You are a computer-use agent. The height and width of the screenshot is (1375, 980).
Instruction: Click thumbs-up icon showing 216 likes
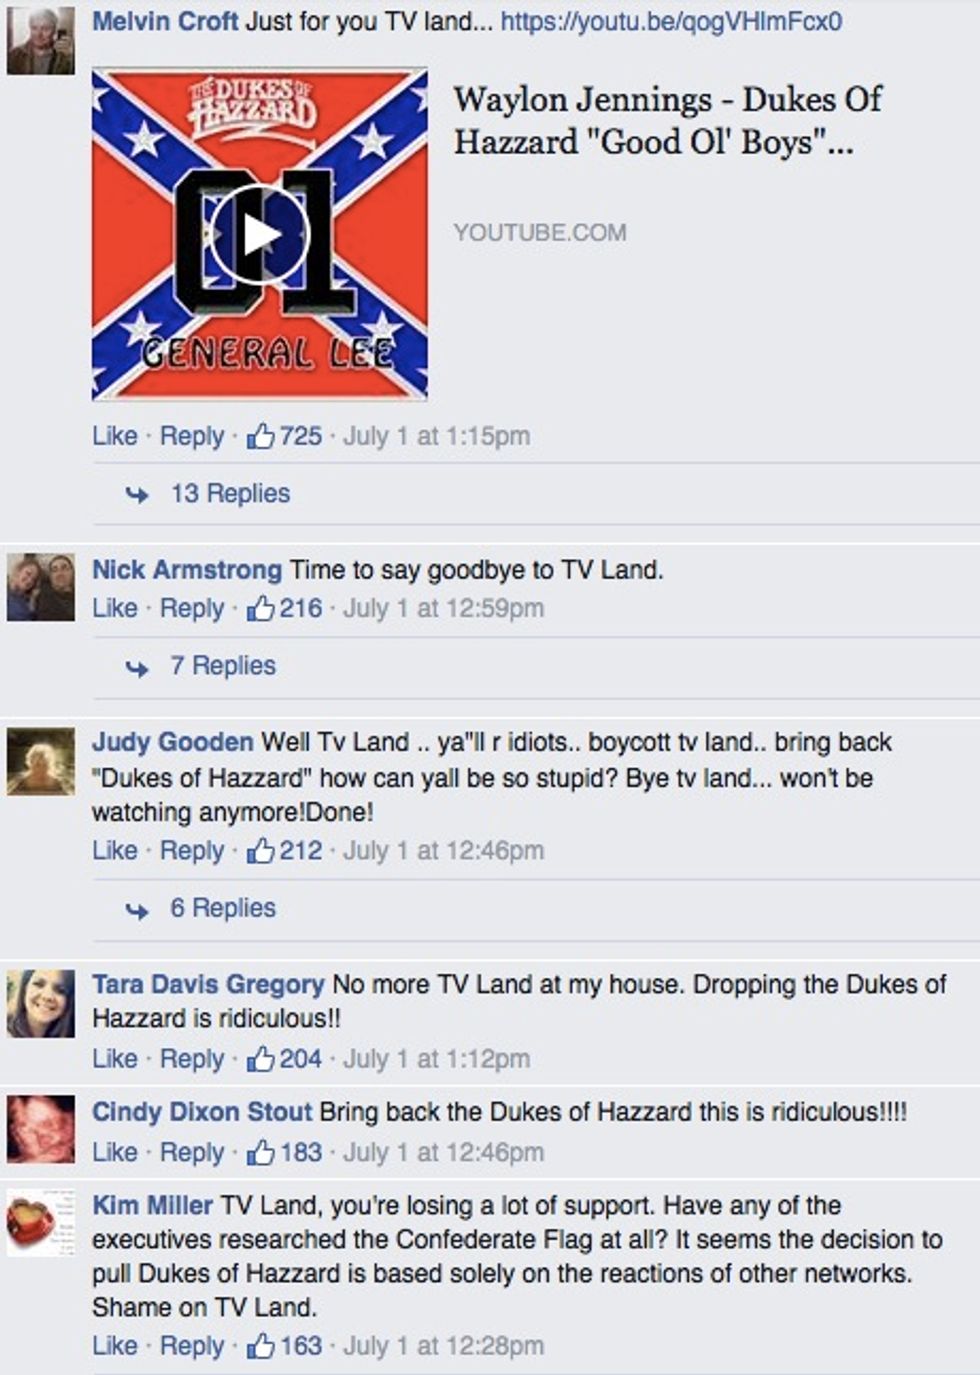[261, 608]
